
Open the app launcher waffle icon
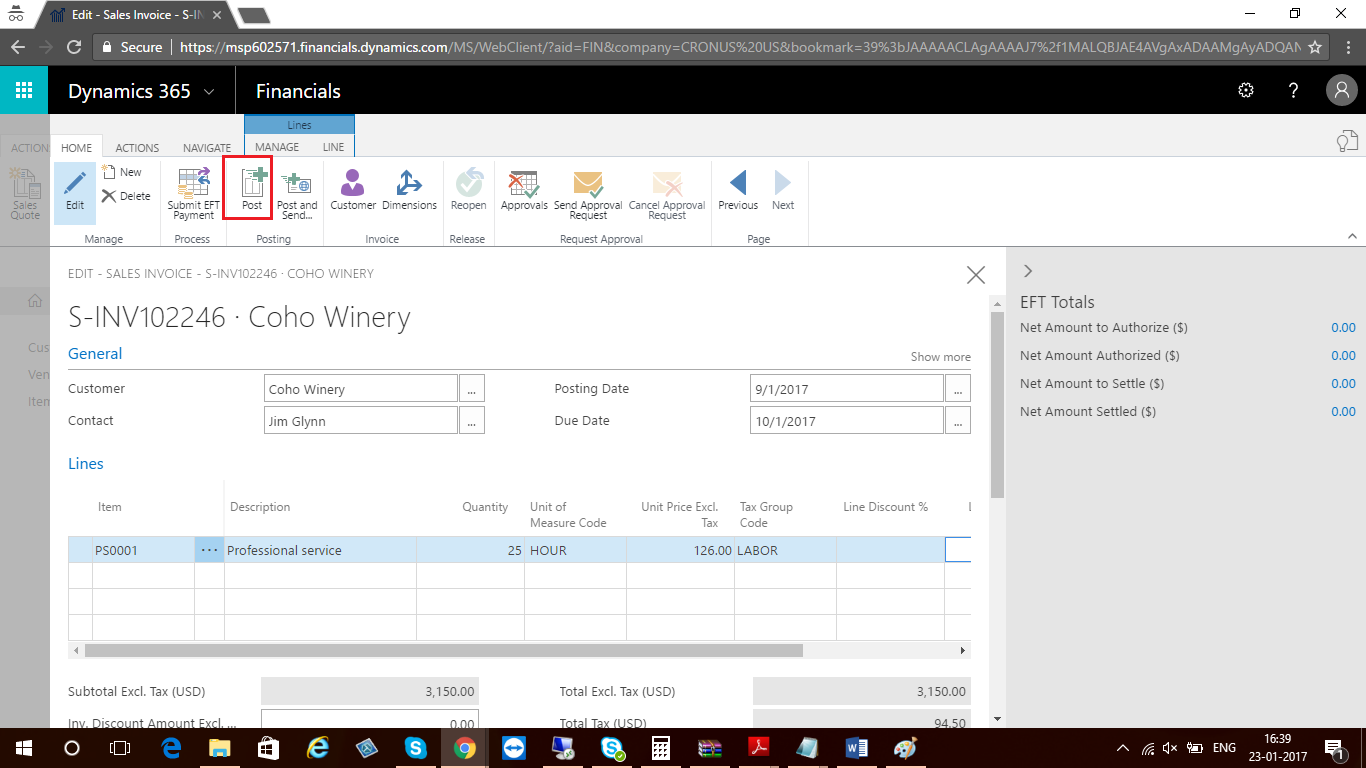click(24, 91)
